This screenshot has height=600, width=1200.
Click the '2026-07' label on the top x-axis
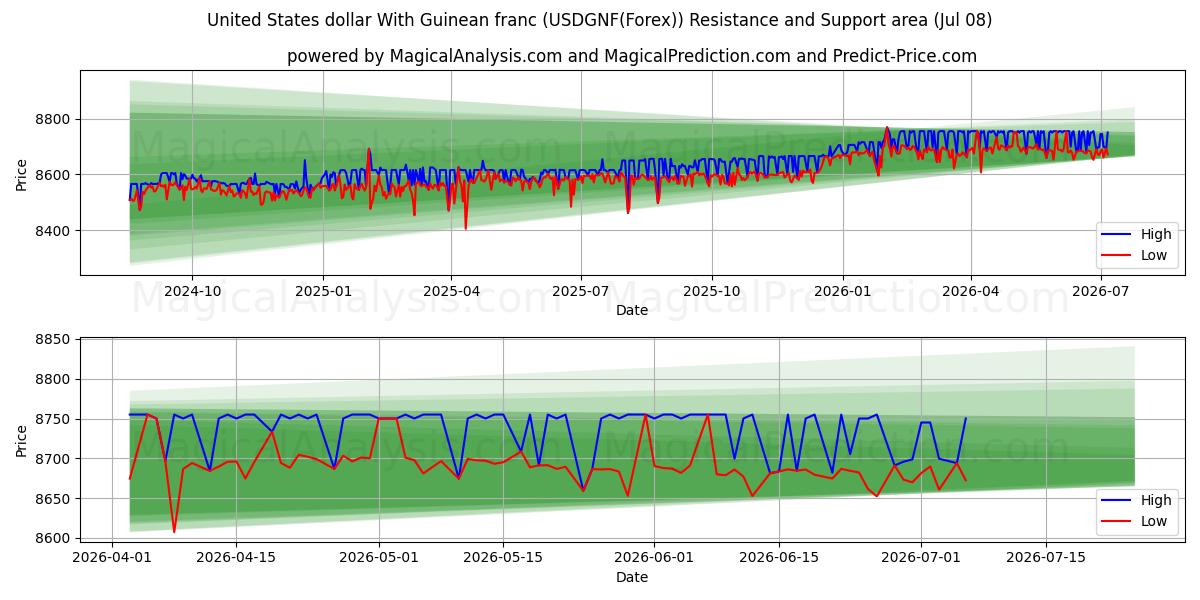point(1101,291)
